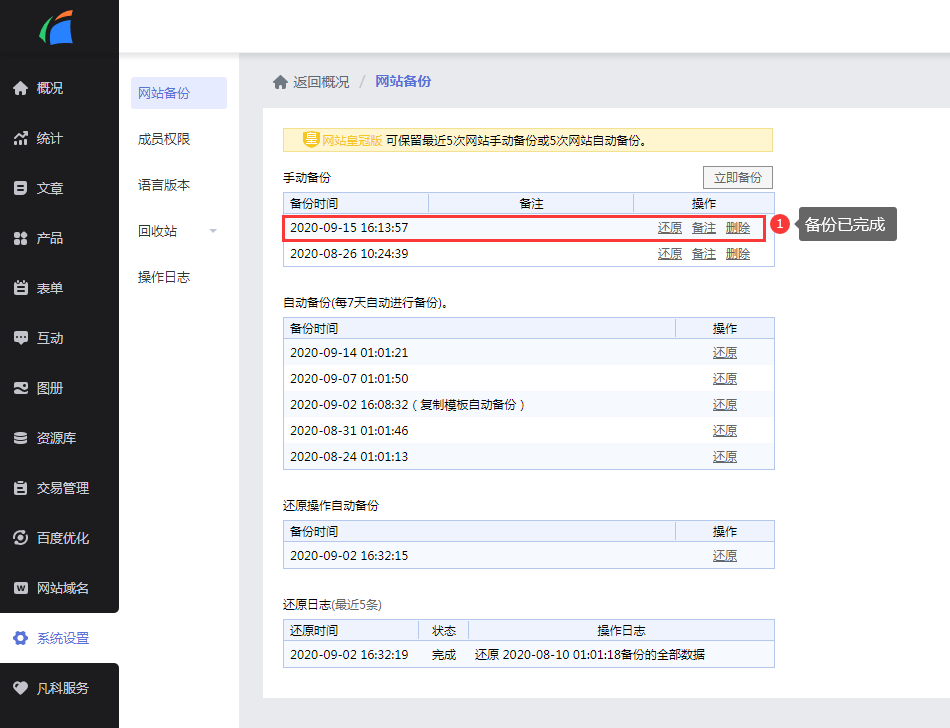The width and height of the screenshot is (950, 728).
Task: Click the home icon in the breadcrumb
Action: pyautogui.click(x=280, y=82)
